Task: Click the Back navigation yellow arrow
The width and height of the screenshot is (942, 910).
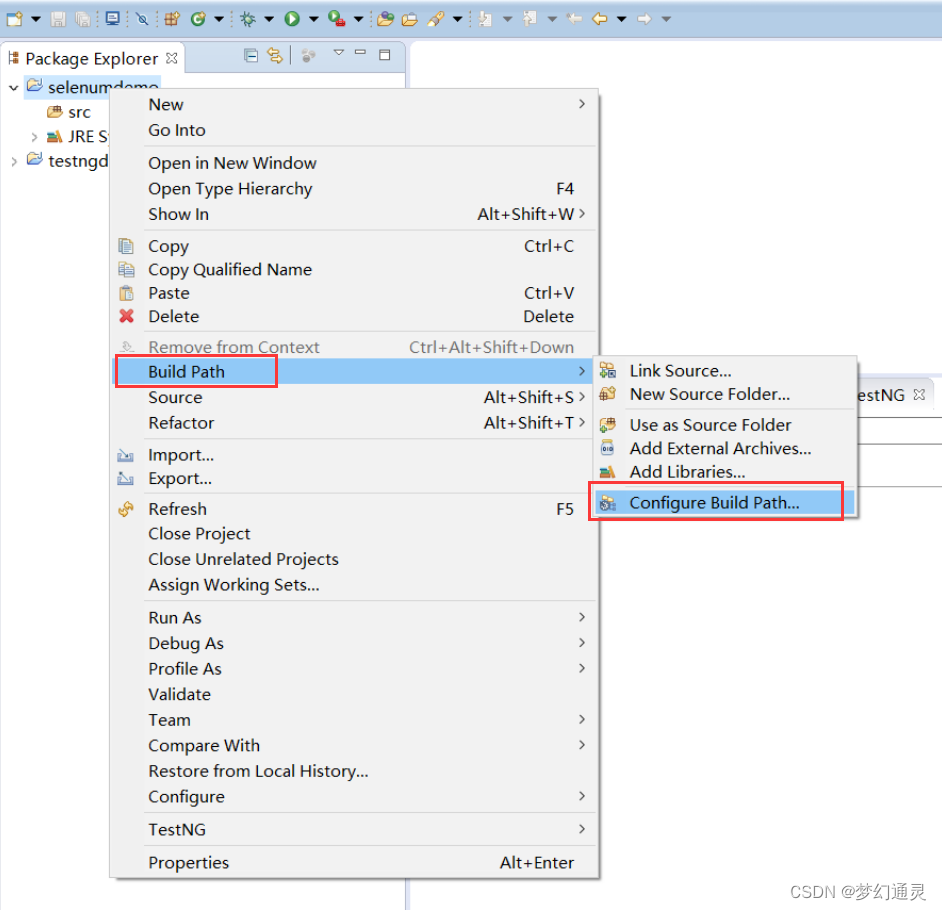Action: (600, 19)
